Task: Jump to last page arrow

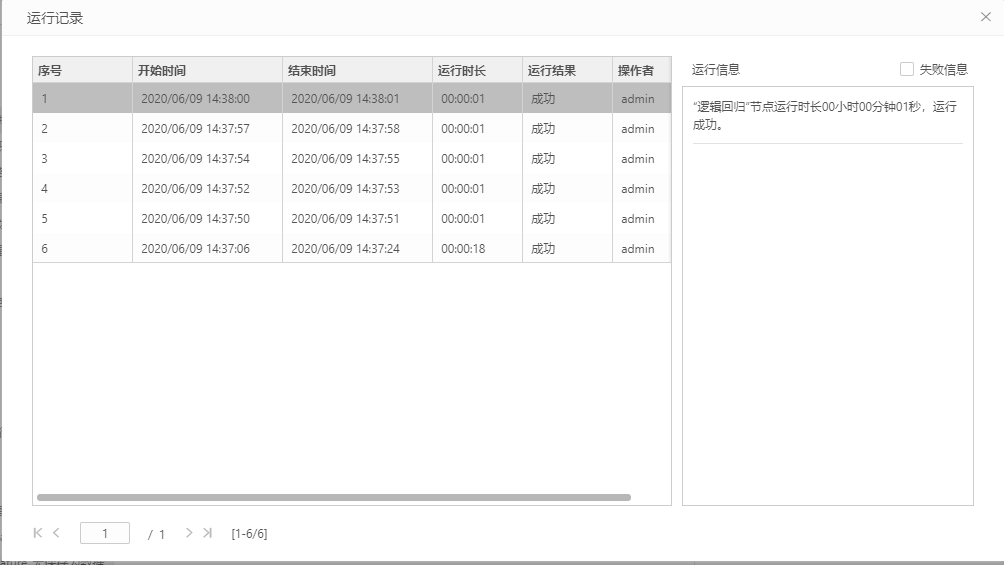Action: pyautogui.click(x=207, y=533)
